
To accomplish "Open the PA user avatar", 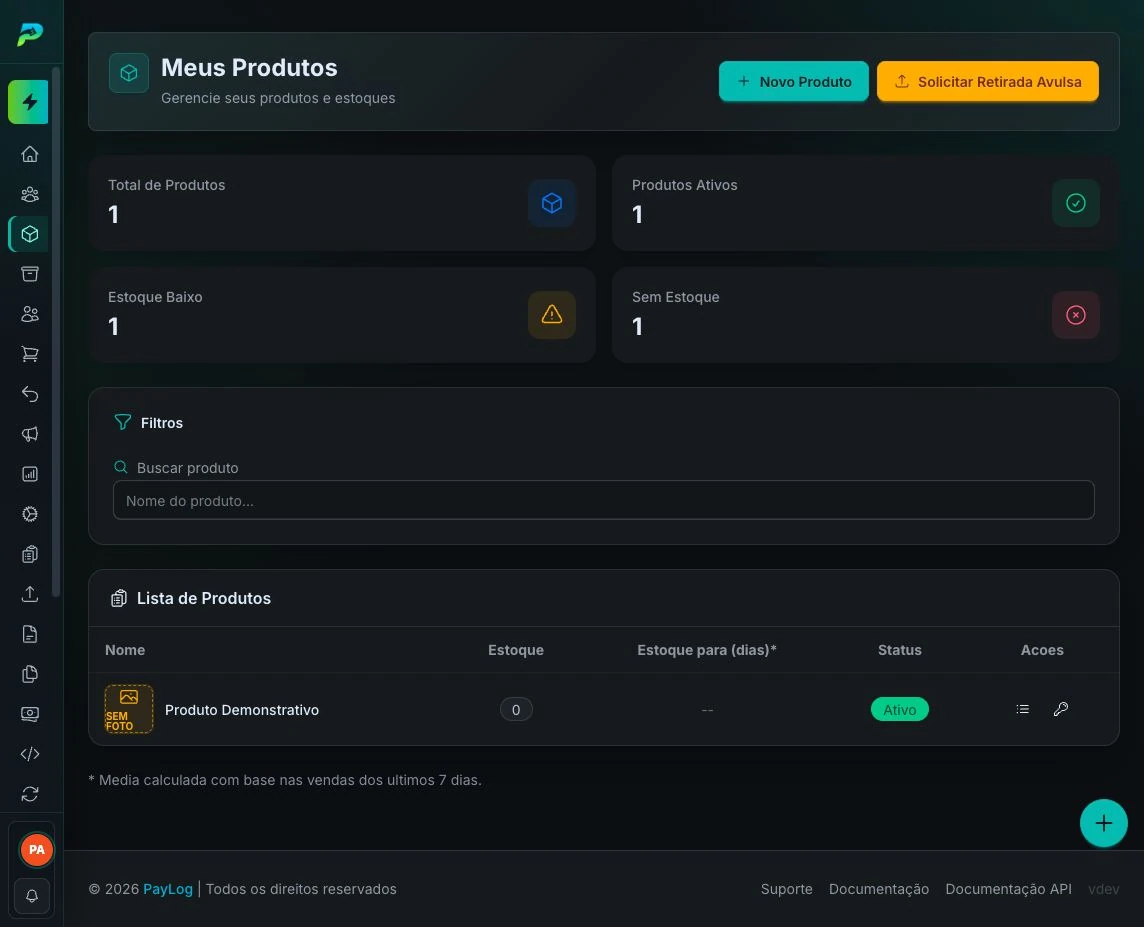I will (x=36, y=850).
